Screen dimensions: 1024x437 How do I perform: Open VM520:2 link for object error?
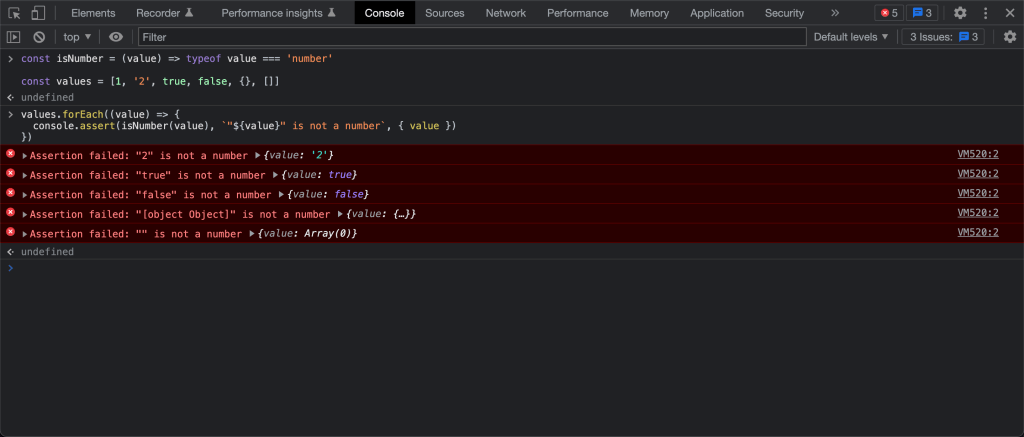[978, 213]
